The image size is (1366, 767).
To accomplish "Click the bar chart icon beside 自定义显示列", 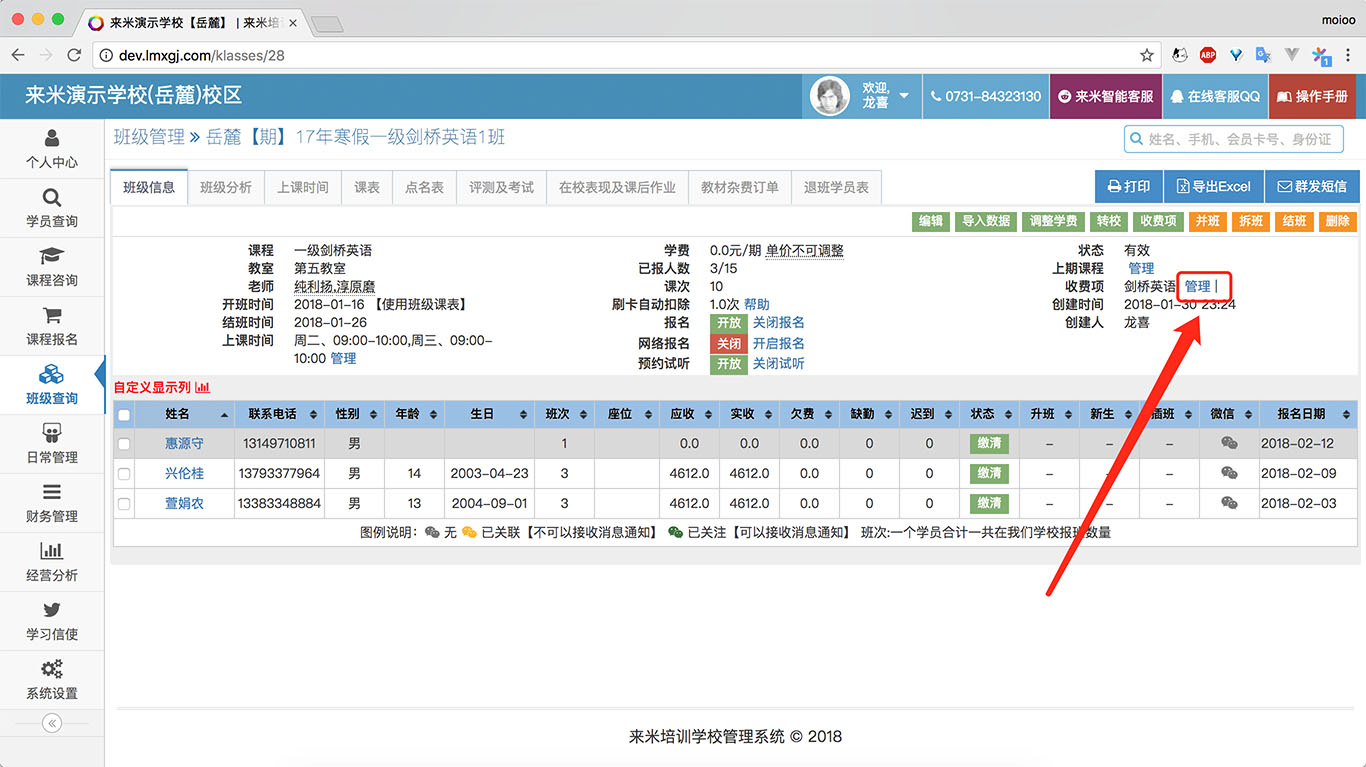I will 202,387.
